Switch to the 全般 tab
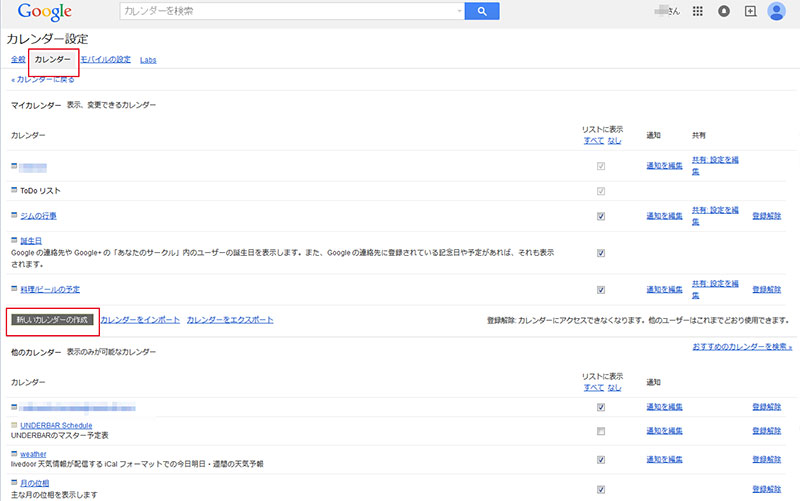Viewport: 800px width, 501px height. (18, 60)
